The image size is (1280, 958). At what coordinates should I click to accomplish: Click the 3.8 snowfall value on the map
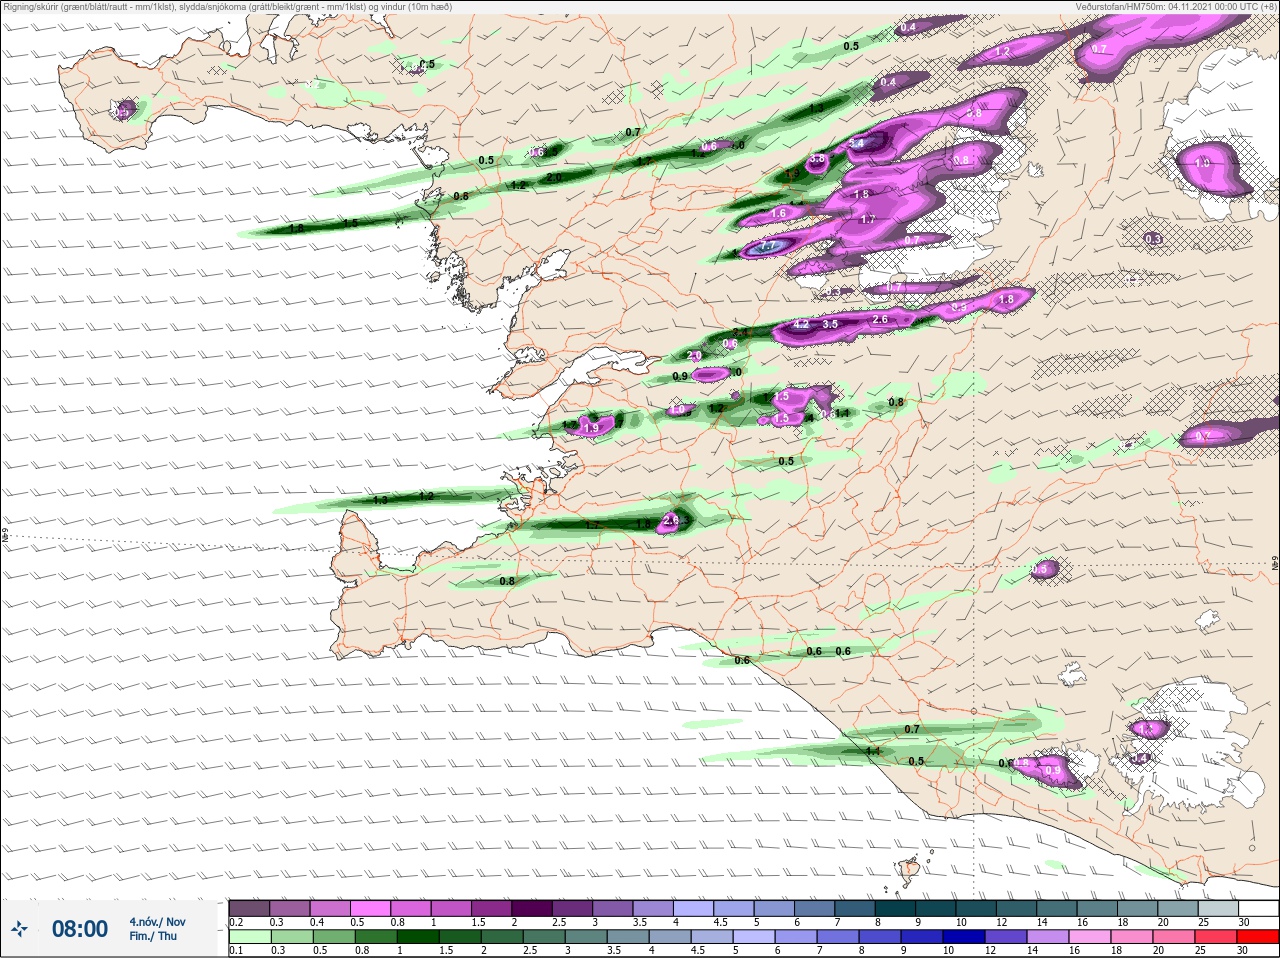point(817,159)
